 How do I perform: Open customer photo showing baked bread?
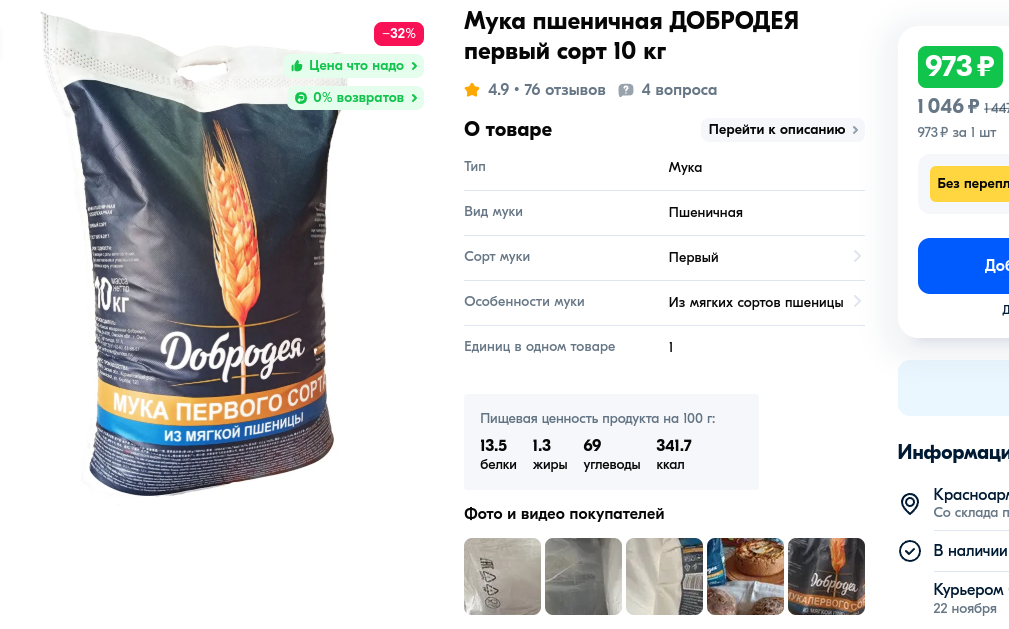745,576
